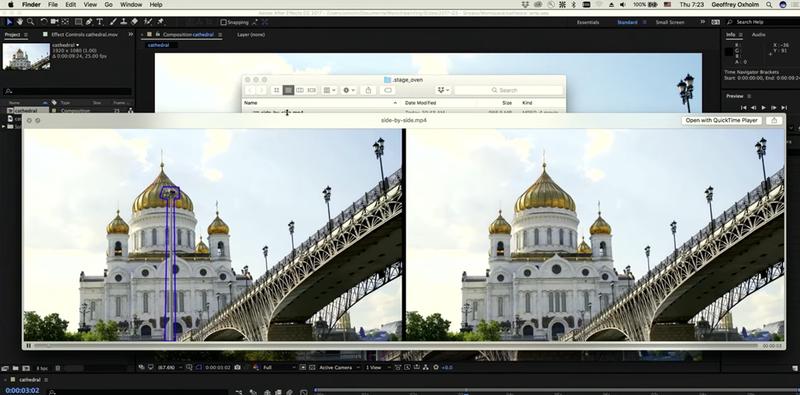Open the Window menu in menu bar
The height and width of the screenshot is (395, 800).
tap(131, 5)
